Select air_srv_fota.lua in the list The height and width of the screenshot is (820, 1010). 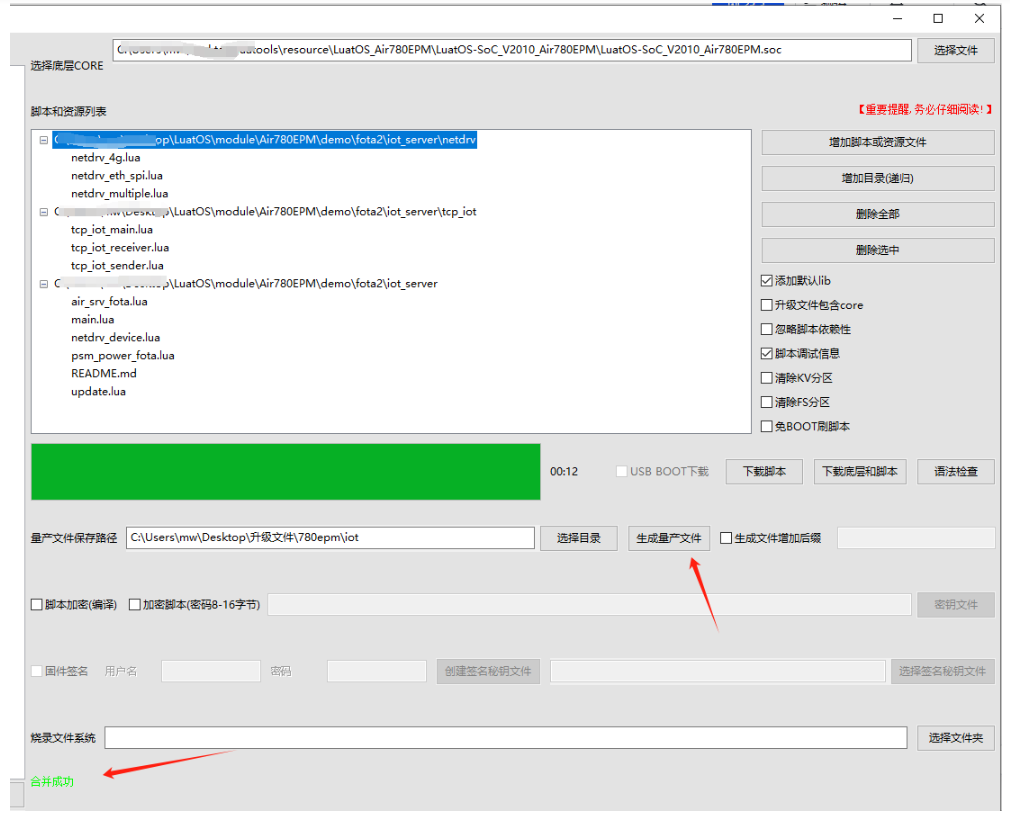(x=109, y=301)
